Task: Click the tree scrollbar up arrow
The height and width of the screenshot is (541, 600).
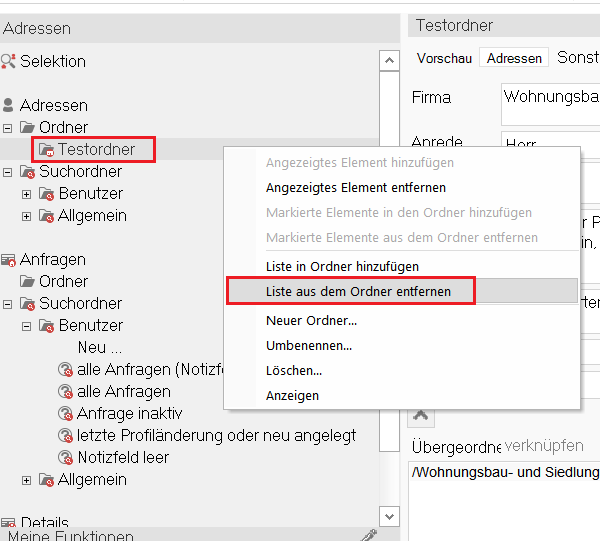Action: 390,61
